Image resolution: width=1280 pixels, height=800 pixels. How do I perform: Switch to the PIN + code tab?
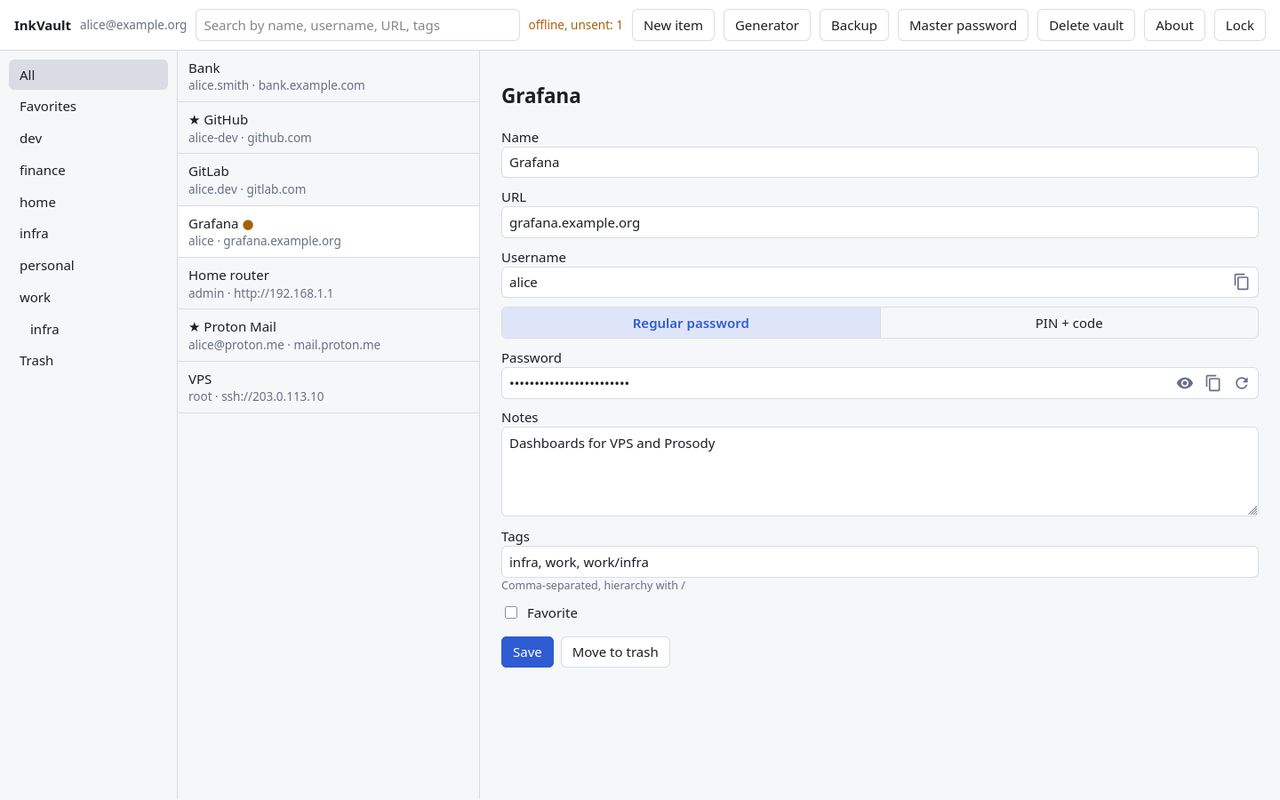tap(1069, 323)
